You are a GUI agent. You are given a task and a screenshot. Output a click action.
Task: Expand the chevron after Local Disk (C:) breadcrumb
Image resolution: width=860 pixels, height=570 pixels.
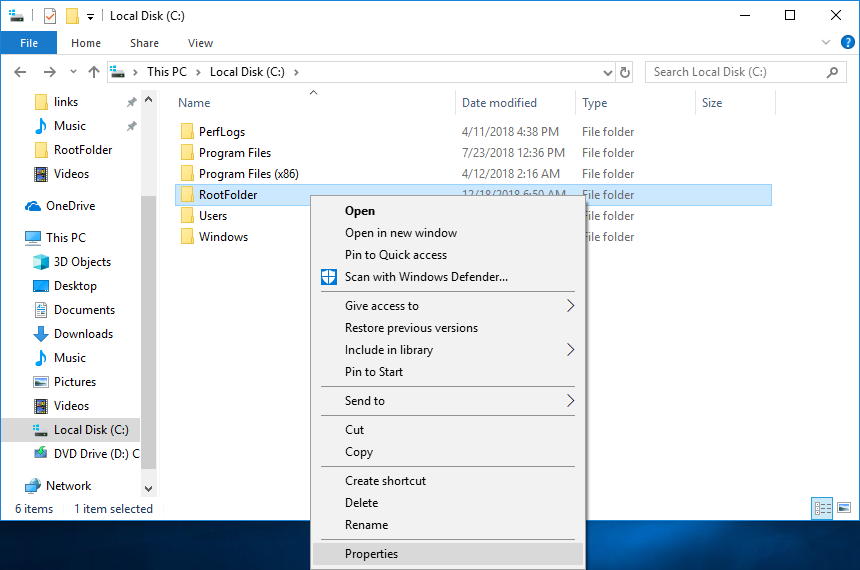(x=296, y=72)
